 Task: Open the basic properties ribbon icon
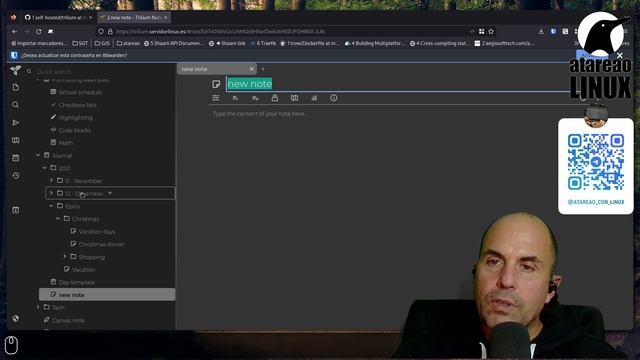[216, 98]
